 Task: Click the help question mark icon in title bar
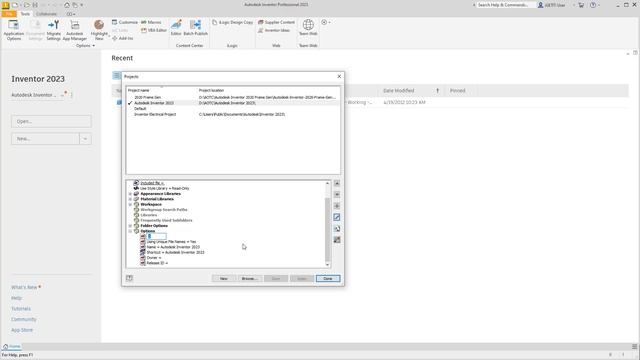point(593,5)
